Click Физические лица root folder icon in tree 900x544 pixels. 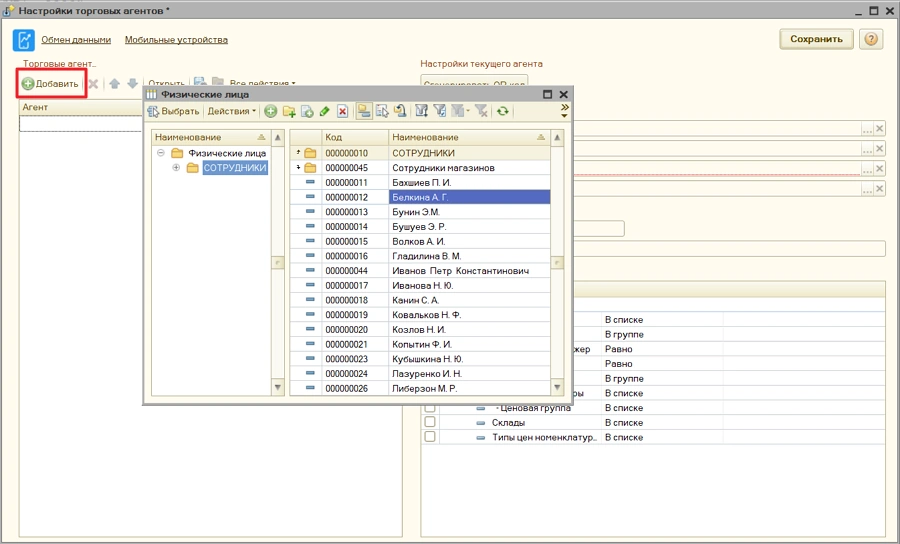tap(177, 153)
